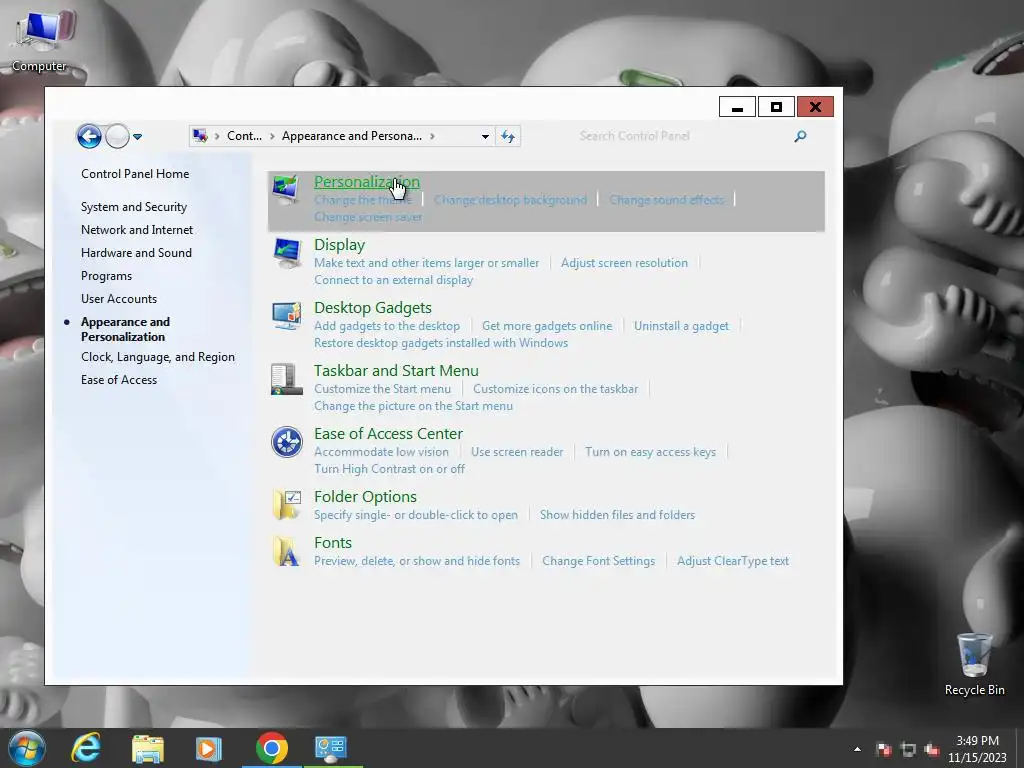
Task: Open Google Chrome from the taskbar
Action: [272, 748]
